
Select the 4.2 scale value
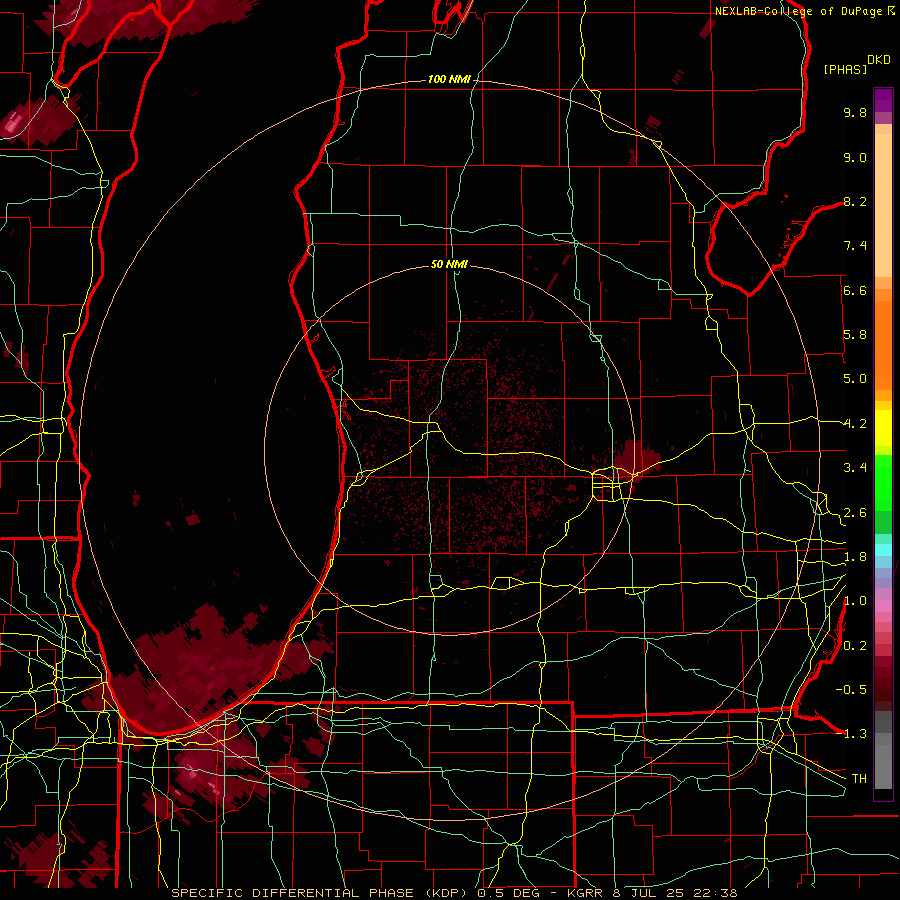(x=855, y=424)
